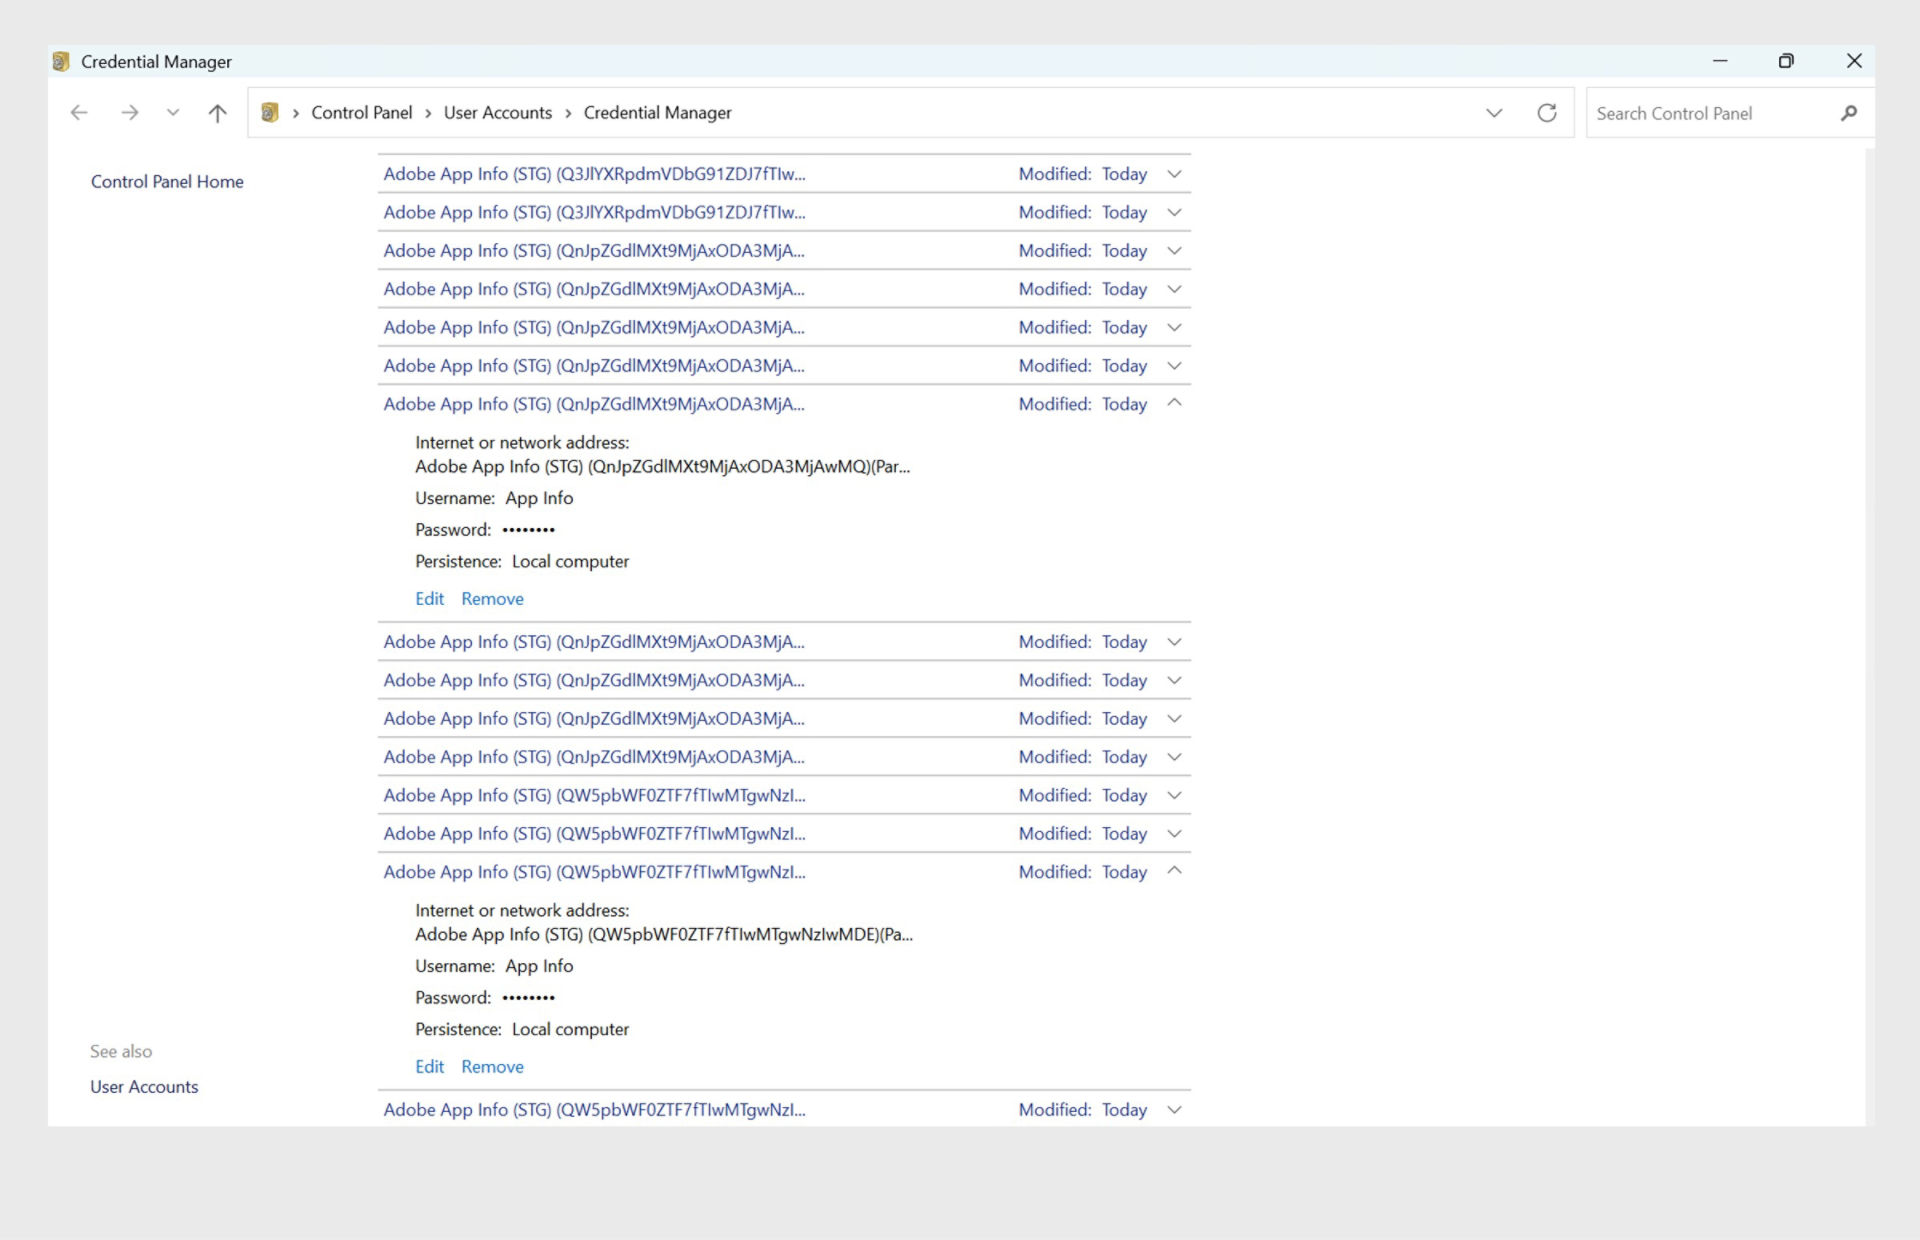The image size is (1920, 1240).
Task: Open the previous locations dropdown in address bar
Action: pos(1494,113)
